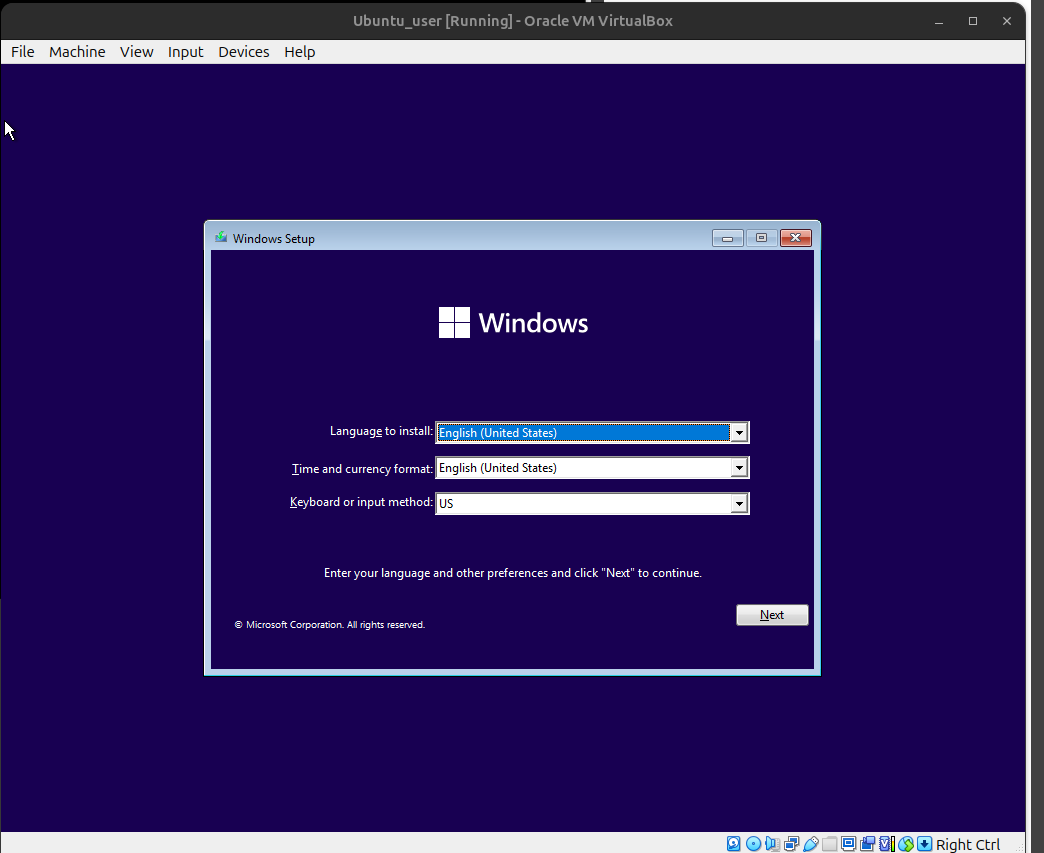Maximize the Windows Setup dialog

(761, 238)
